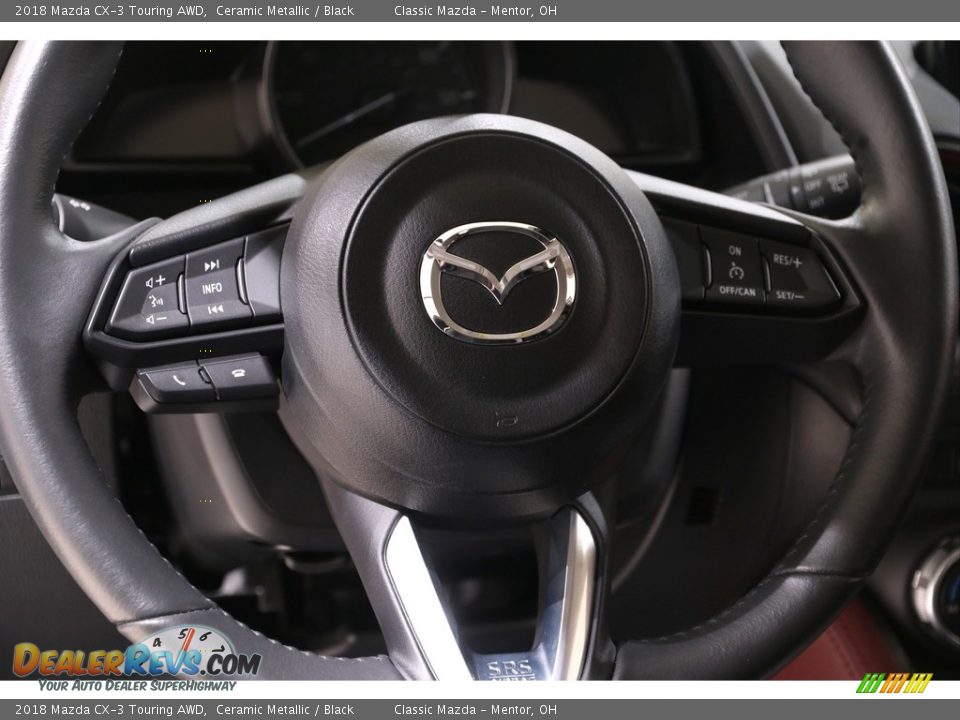960x720 pixels.
Task: Tap the RES/+ cruise button
Action: click(787, 261)
